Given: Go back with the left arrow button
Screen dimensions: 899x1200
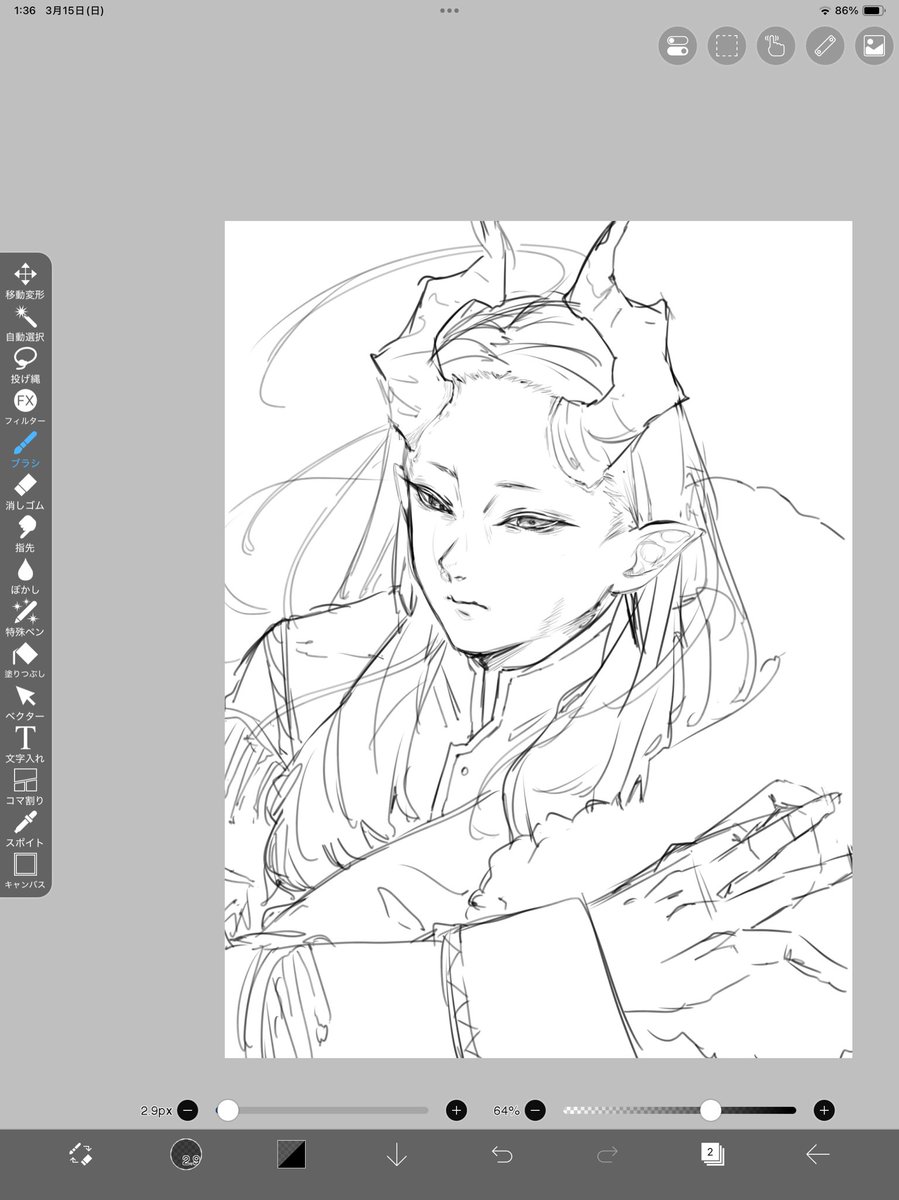Looking at the screenshot, I should click(x=817, y=1154).
